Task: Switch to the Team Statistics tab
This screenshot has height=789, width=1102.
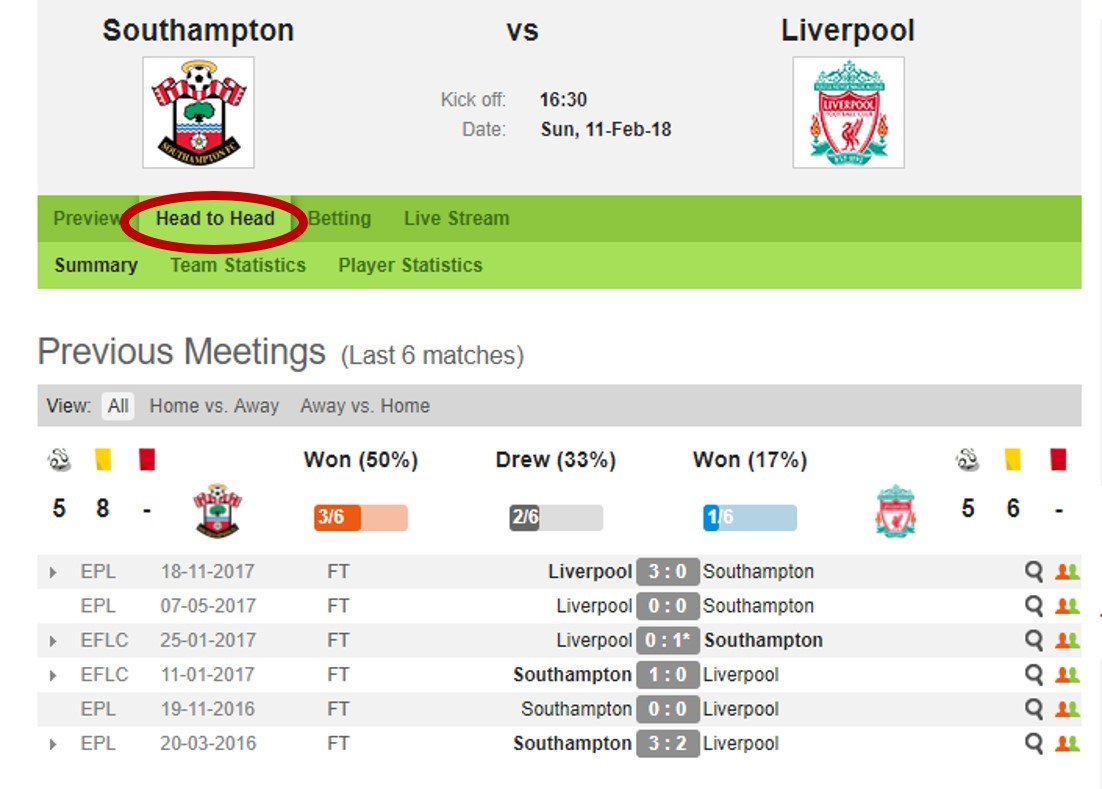Action: (x=238, y=266)
